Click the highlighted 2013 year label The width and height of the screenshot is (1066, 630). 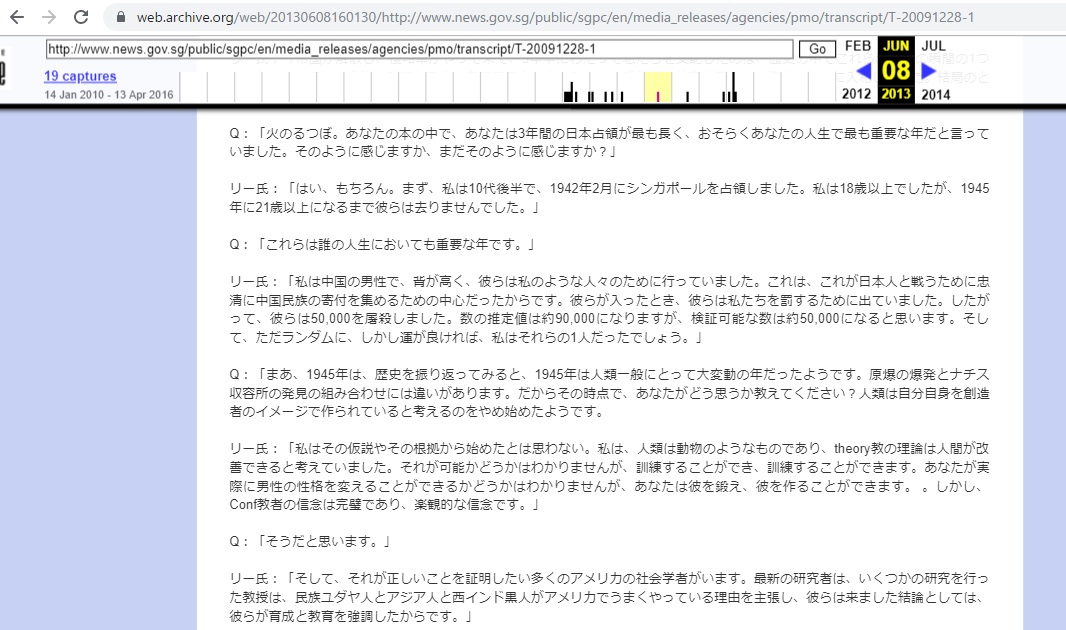point(896,95)
